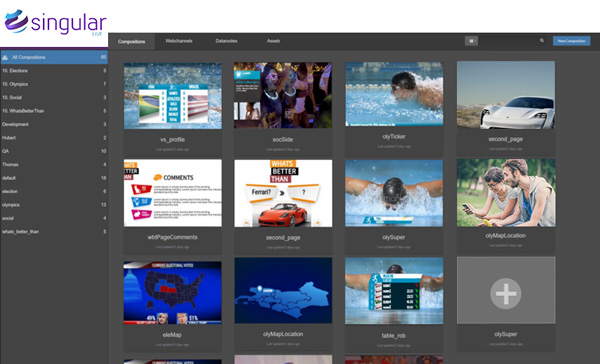Select the whats_better_than folder

coord(54,232)
